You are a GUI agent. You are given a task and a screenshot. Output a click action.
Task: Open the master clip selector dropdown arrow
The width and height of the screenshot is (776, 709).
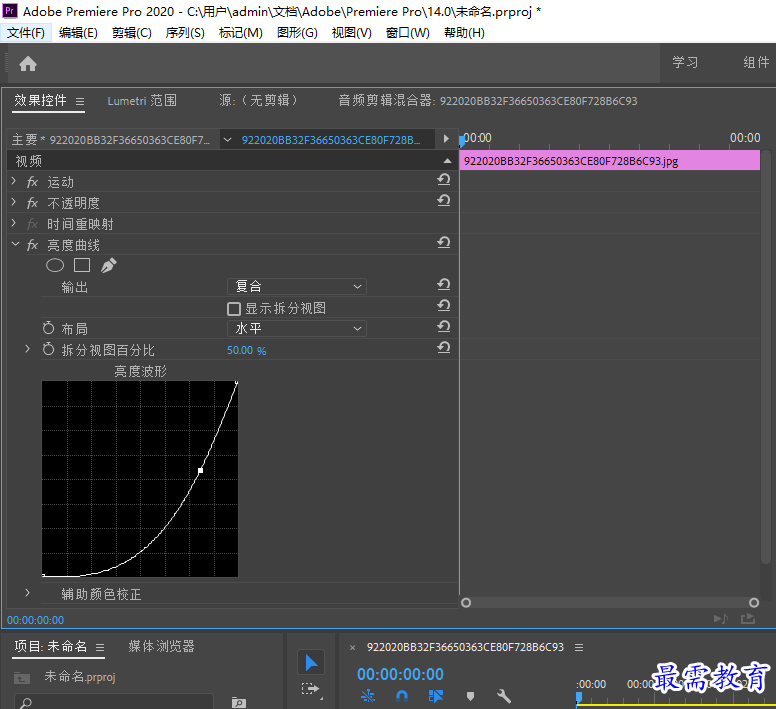click(227, 140)
